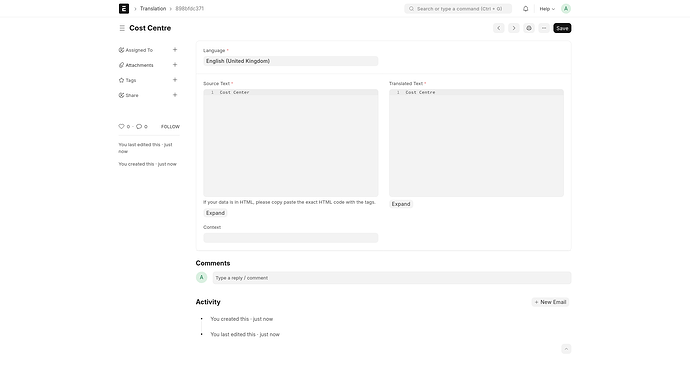Add an Assigned To user
This screenshot has width=690, height=379.
click(x=175, y=50)
